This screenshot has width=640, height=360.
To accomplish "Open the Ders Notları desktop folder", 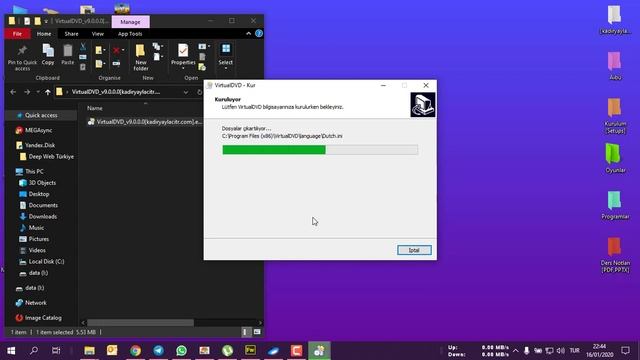I will pos(615,255).
